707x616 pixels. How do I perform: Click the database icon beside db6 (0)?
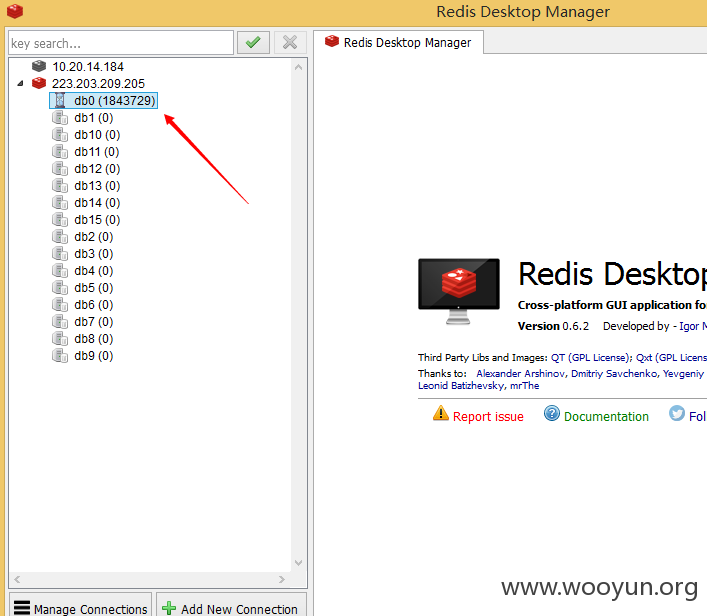click(x=60, y=304)
